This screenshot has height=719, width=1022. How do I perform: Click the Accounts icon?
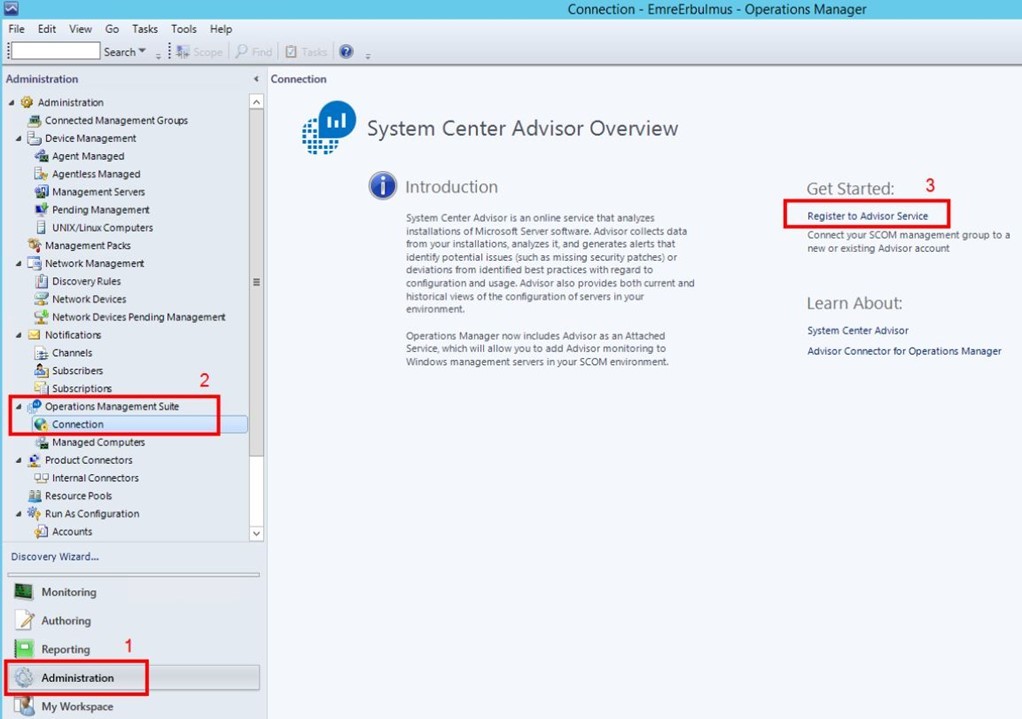[x=41, y=532]
